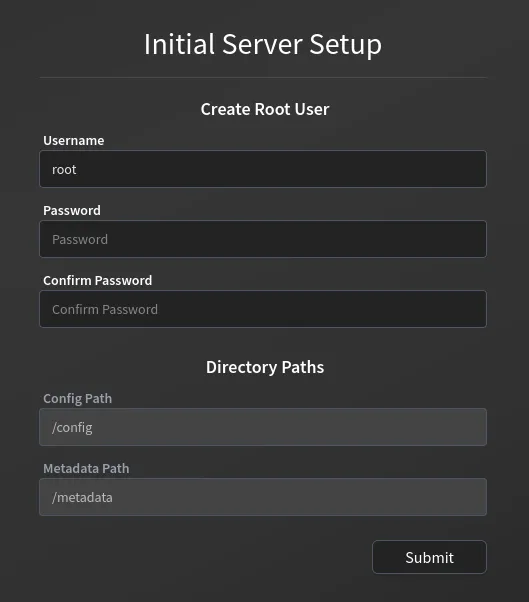Click the Config Path label
Viewport: 529px width, 602px height.
coord(78,399)
